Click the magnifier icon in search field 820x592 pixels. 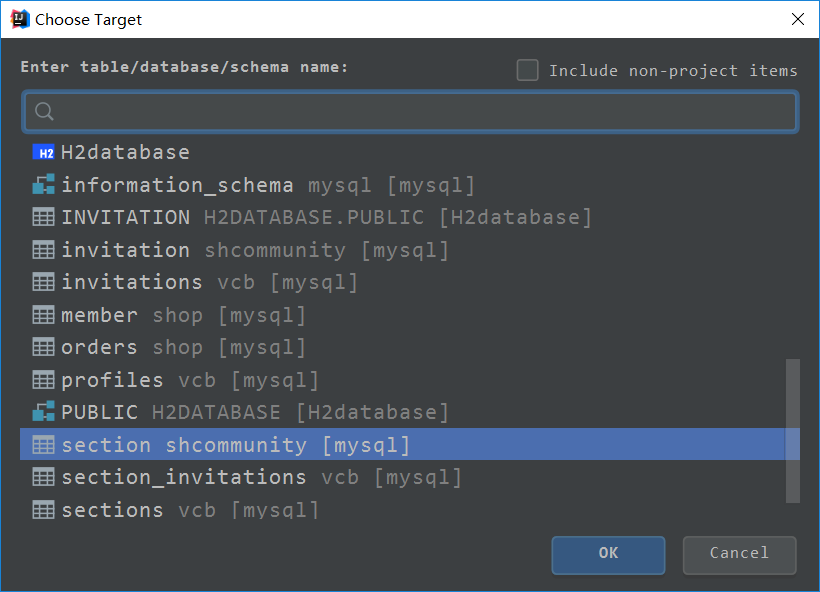44,111
